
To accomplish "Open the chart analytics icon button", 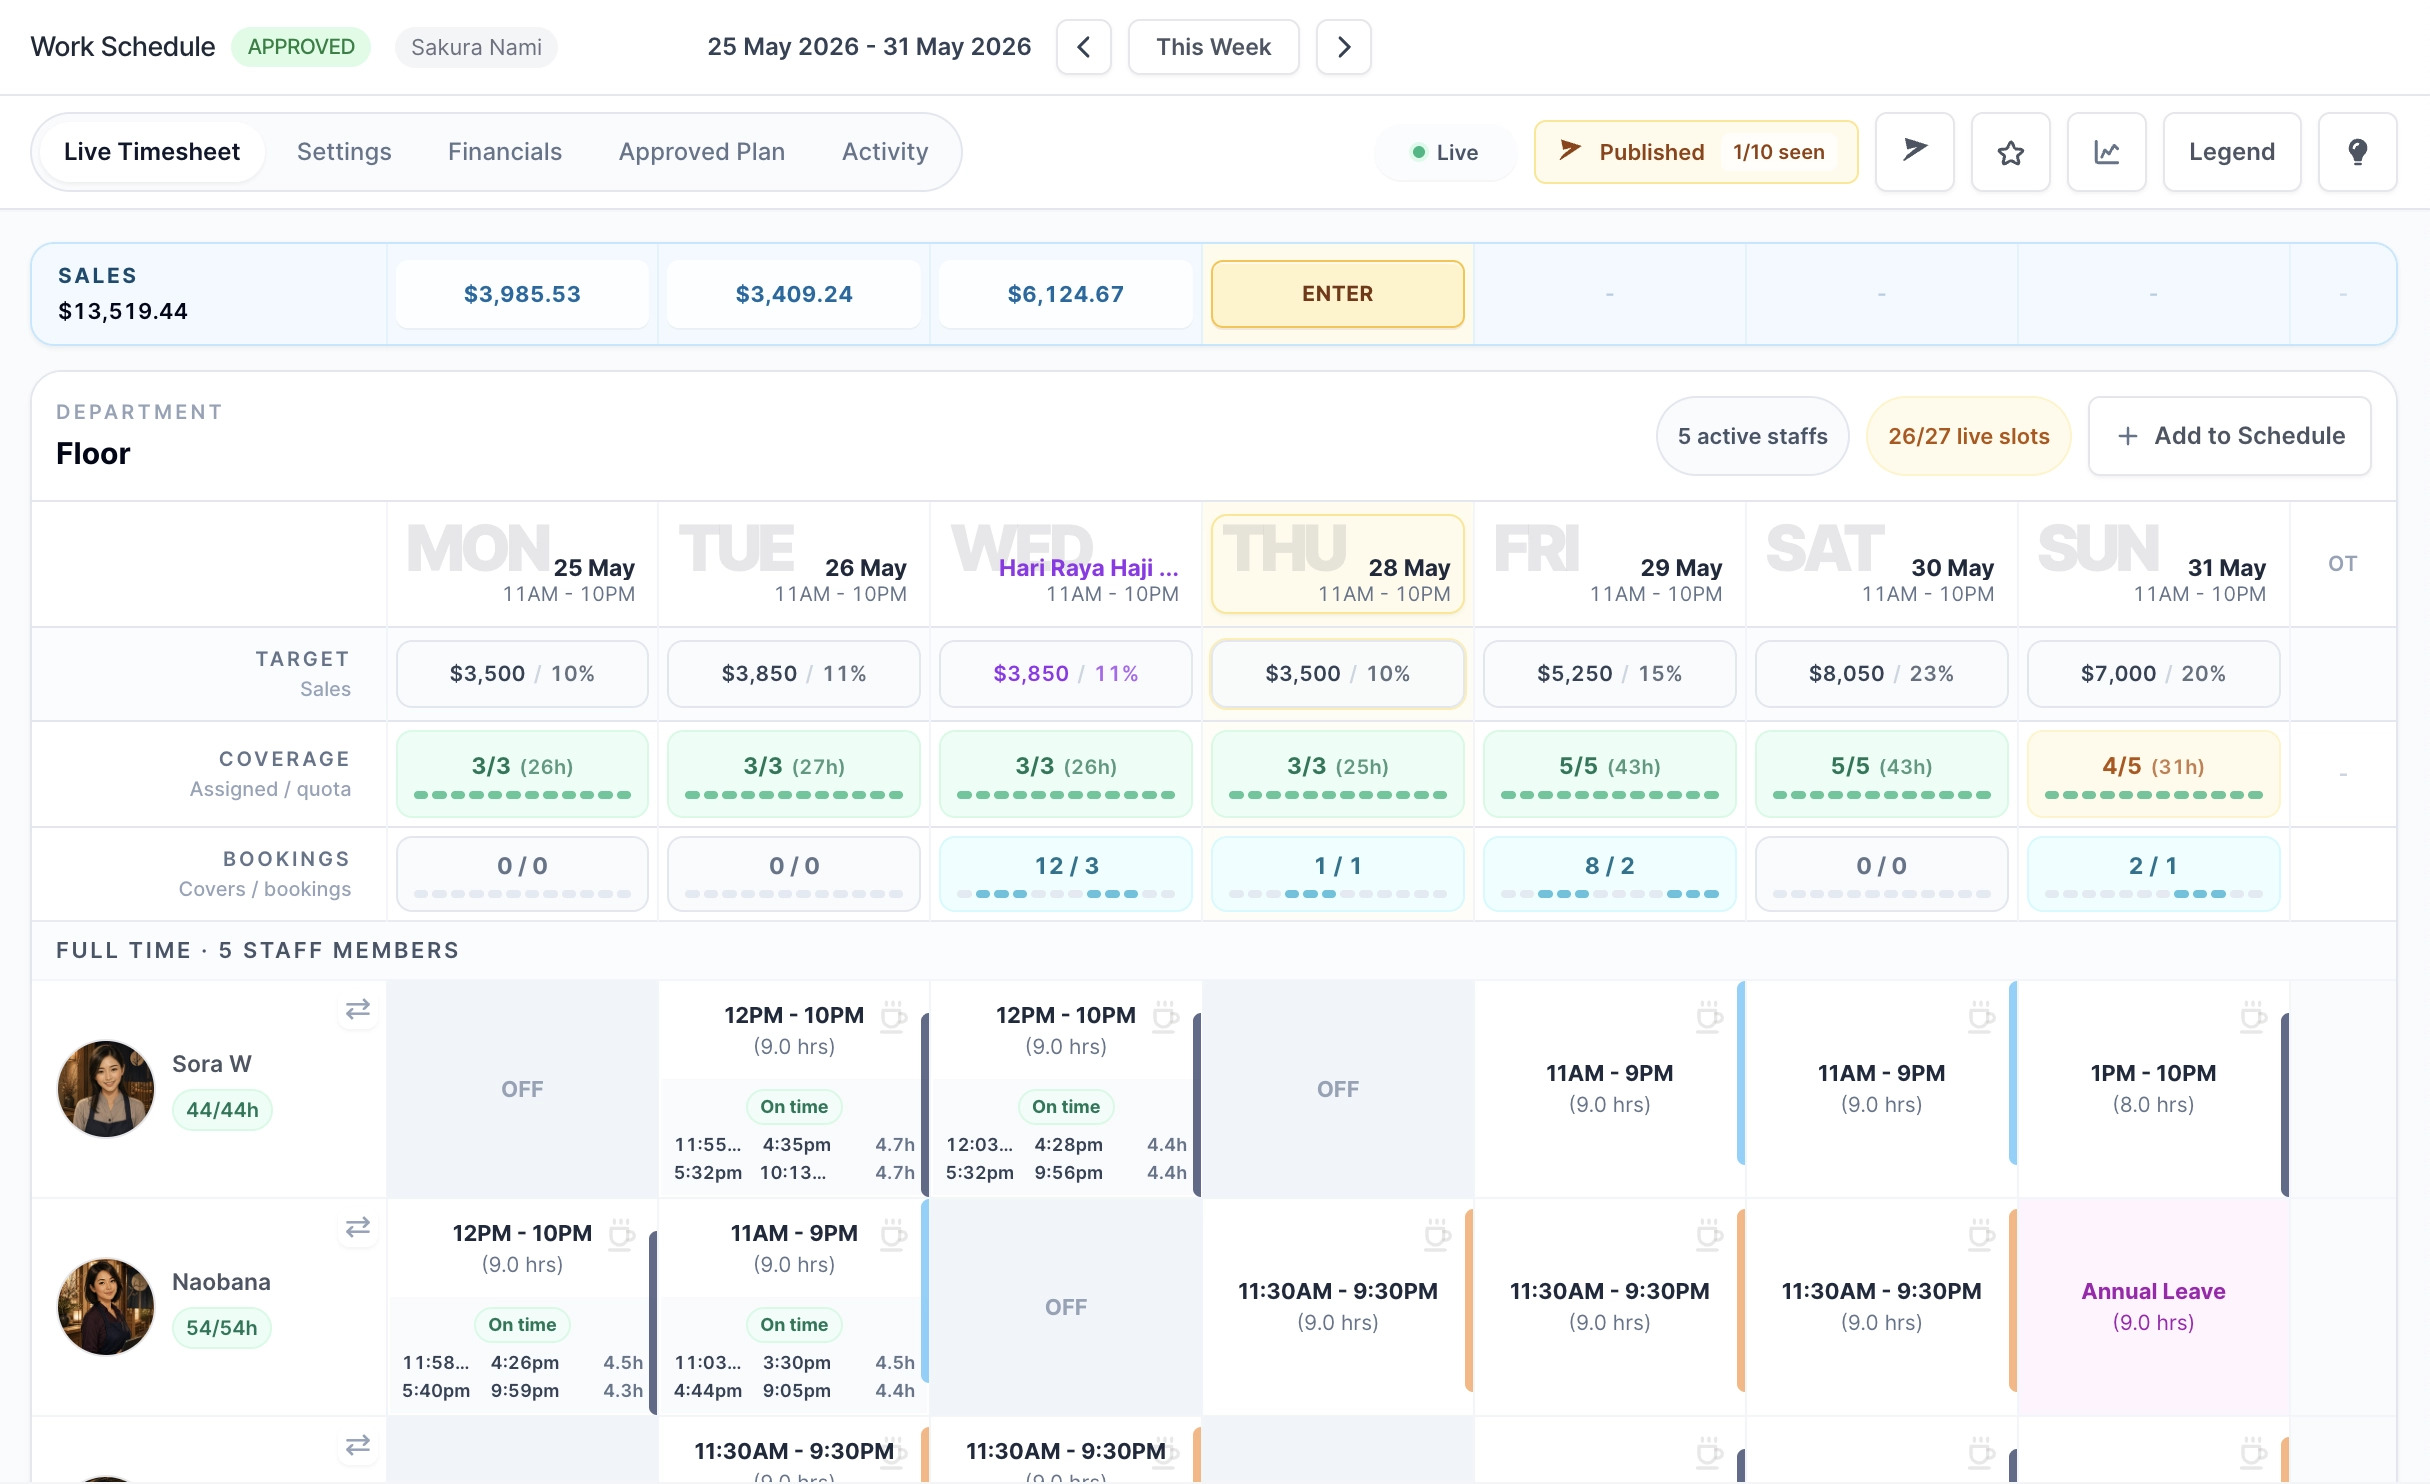I will 2106,152.
